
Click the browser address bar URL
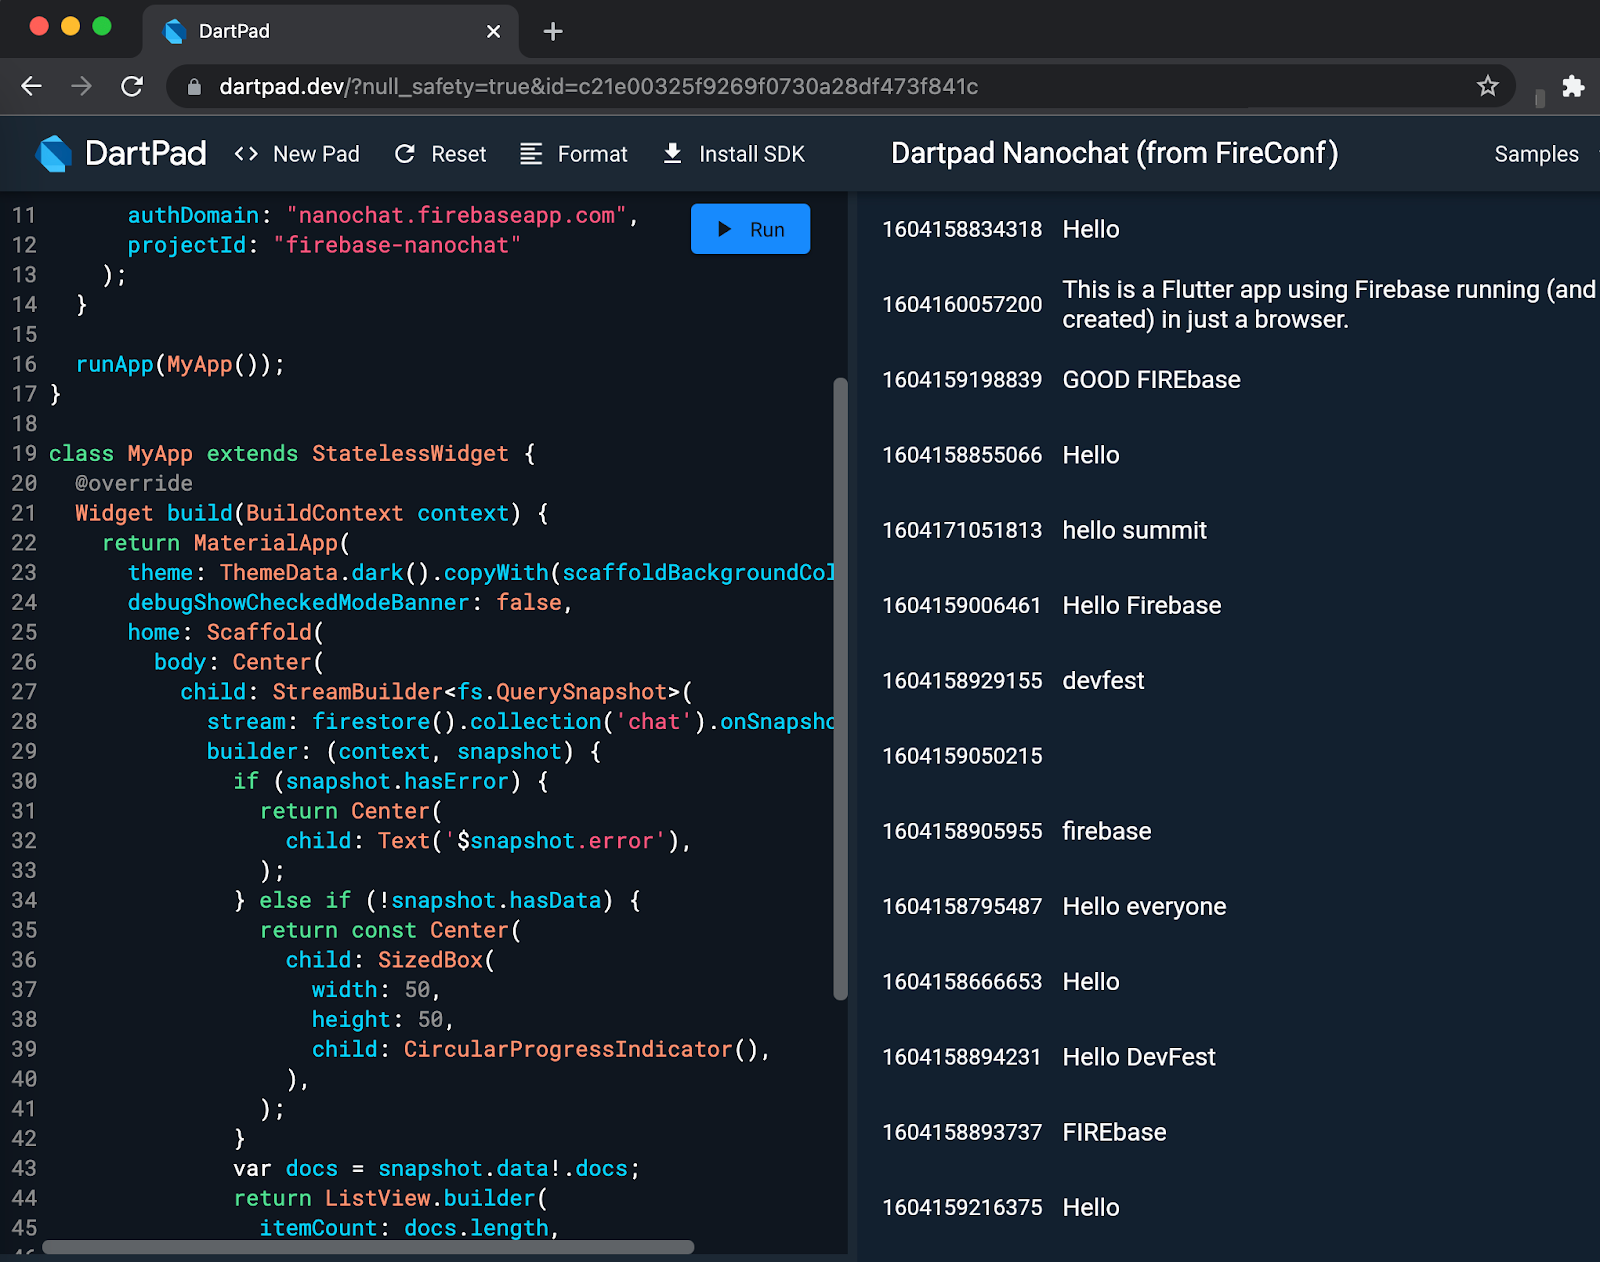click(x=598, y=87)
